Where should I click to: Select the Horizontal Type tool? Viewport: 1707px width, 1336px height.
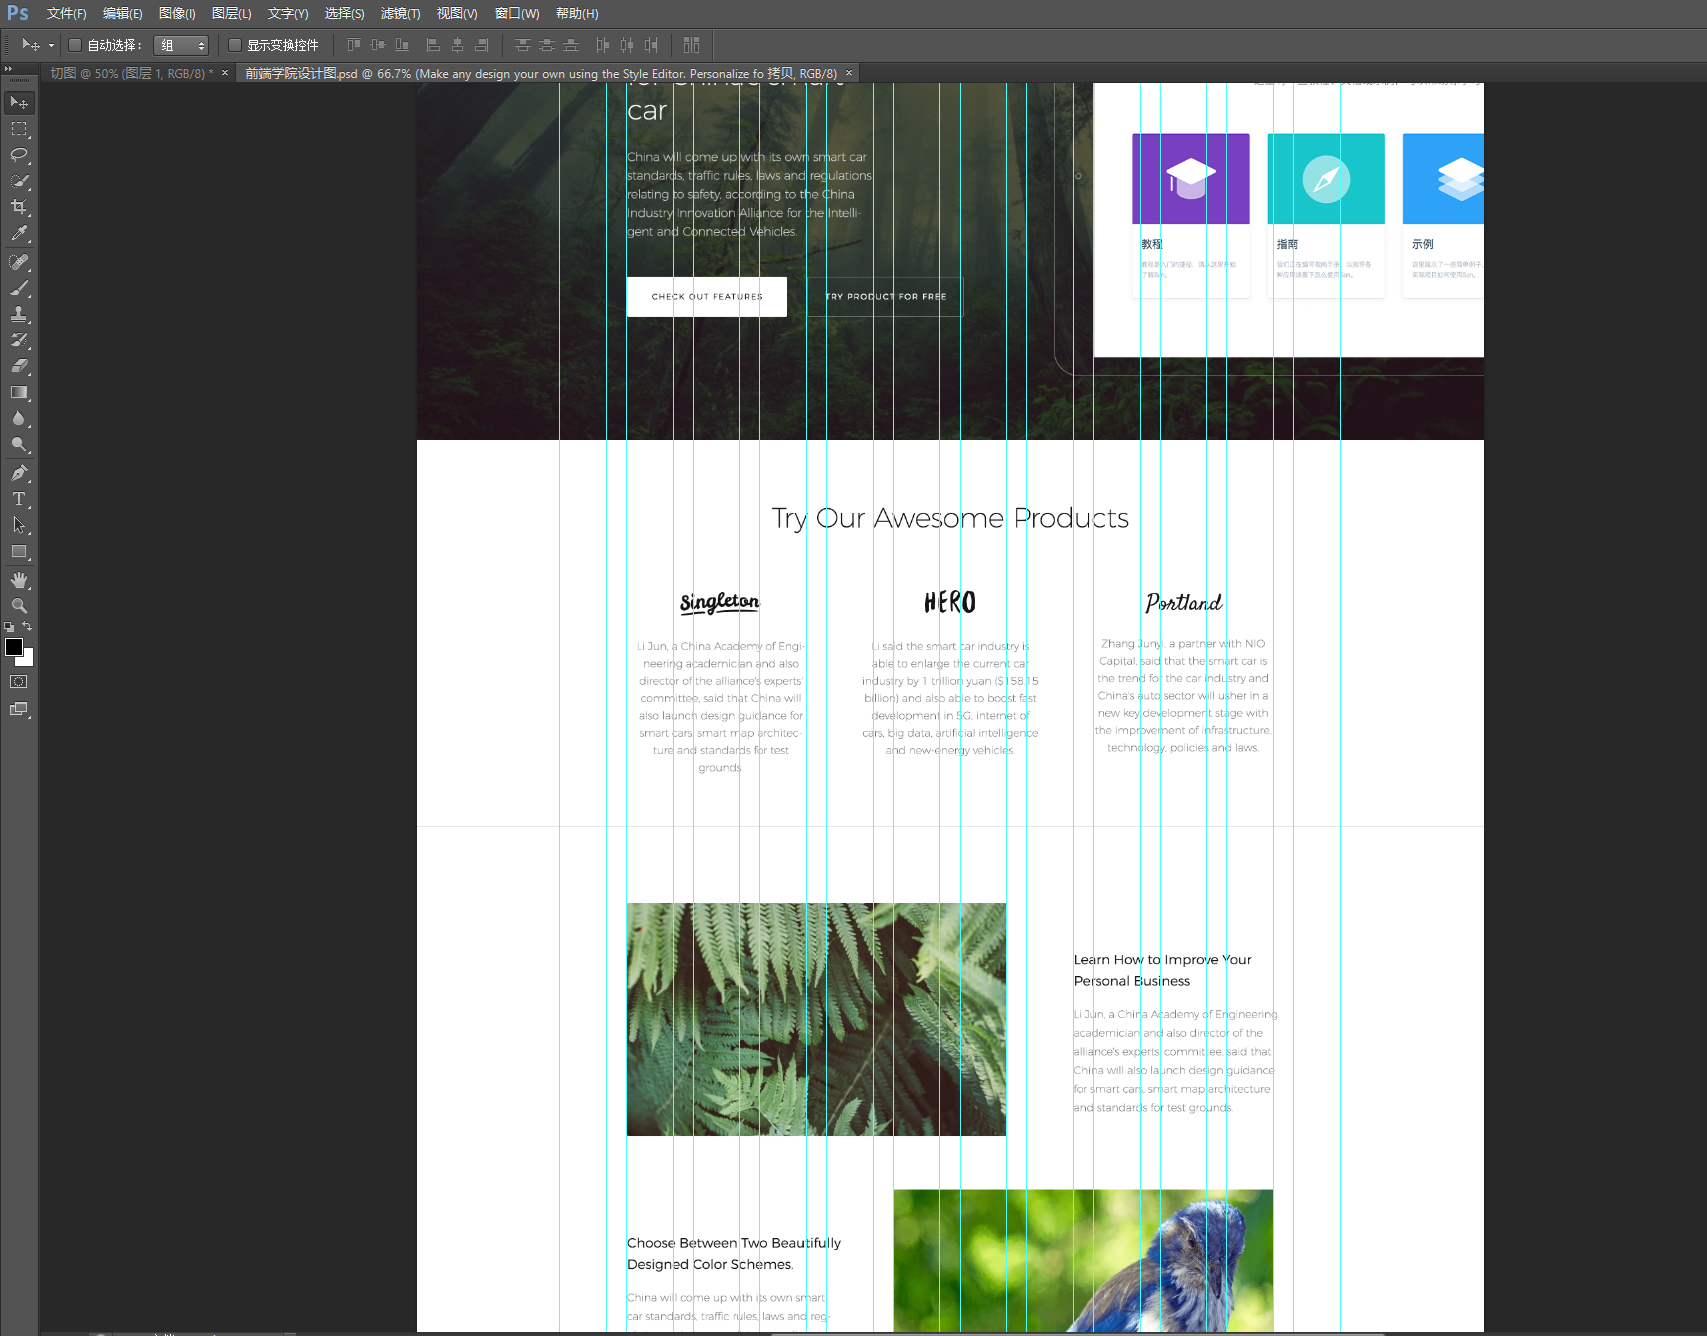tap(19, 499)
